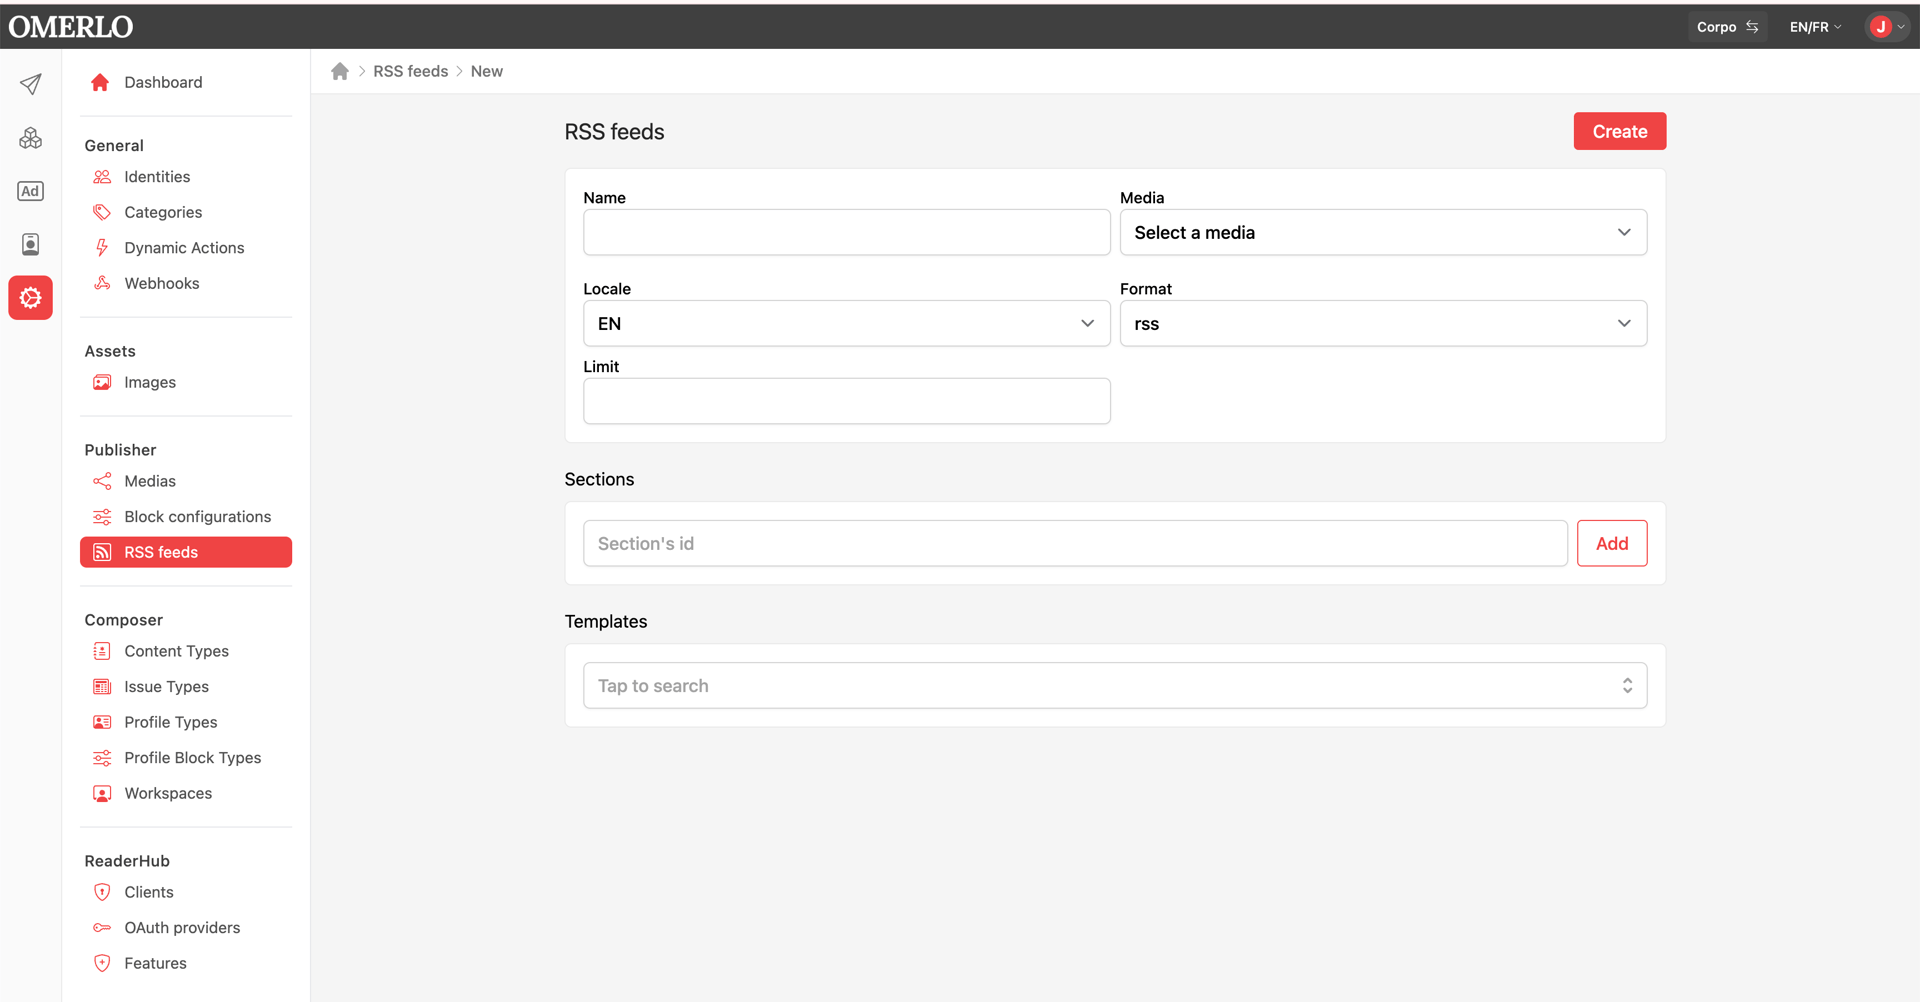Viewport: 1920px width, 1002px height.
Task: Open Workspaces in sidebar
Action: click(168, 793)
